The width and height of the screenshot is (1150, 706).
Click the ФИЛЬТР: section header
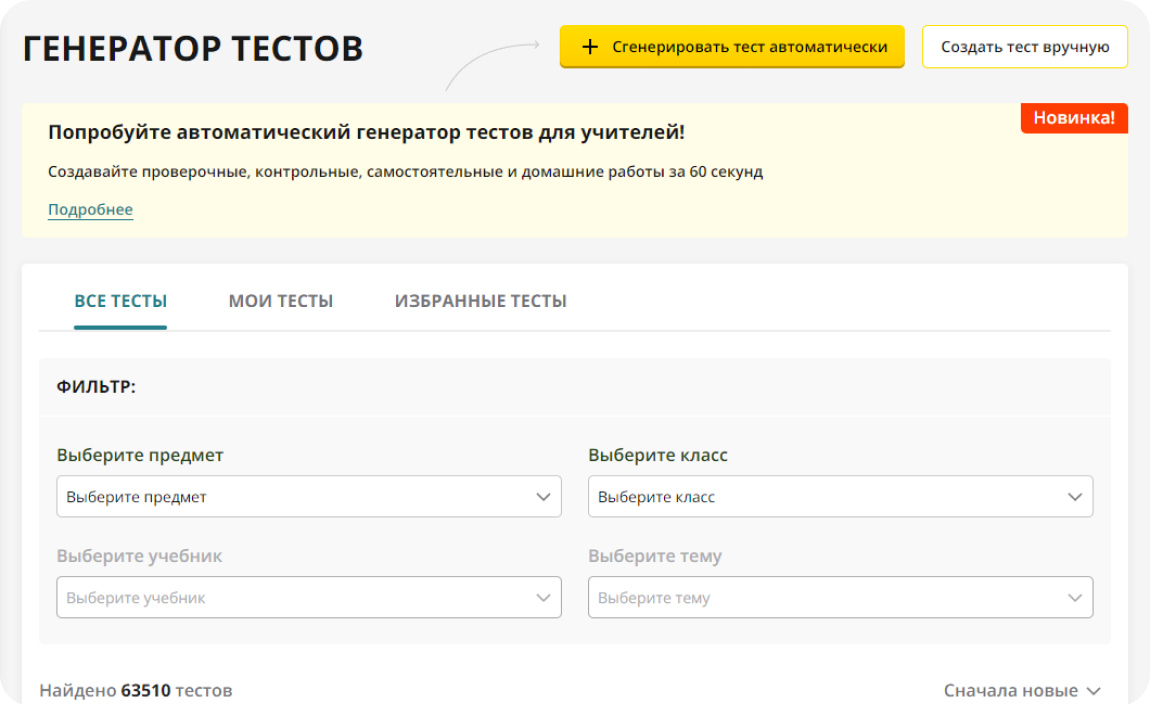[x=96, y=387]
